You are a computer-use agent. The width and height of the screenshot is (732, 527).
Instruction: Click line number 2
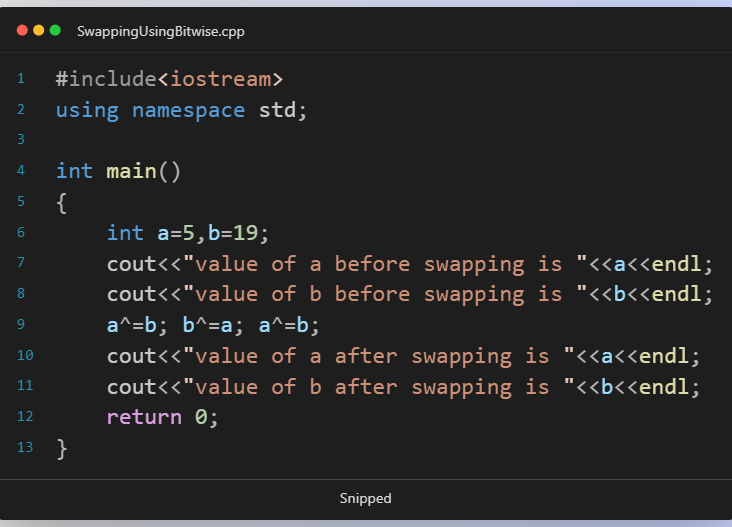21,109
